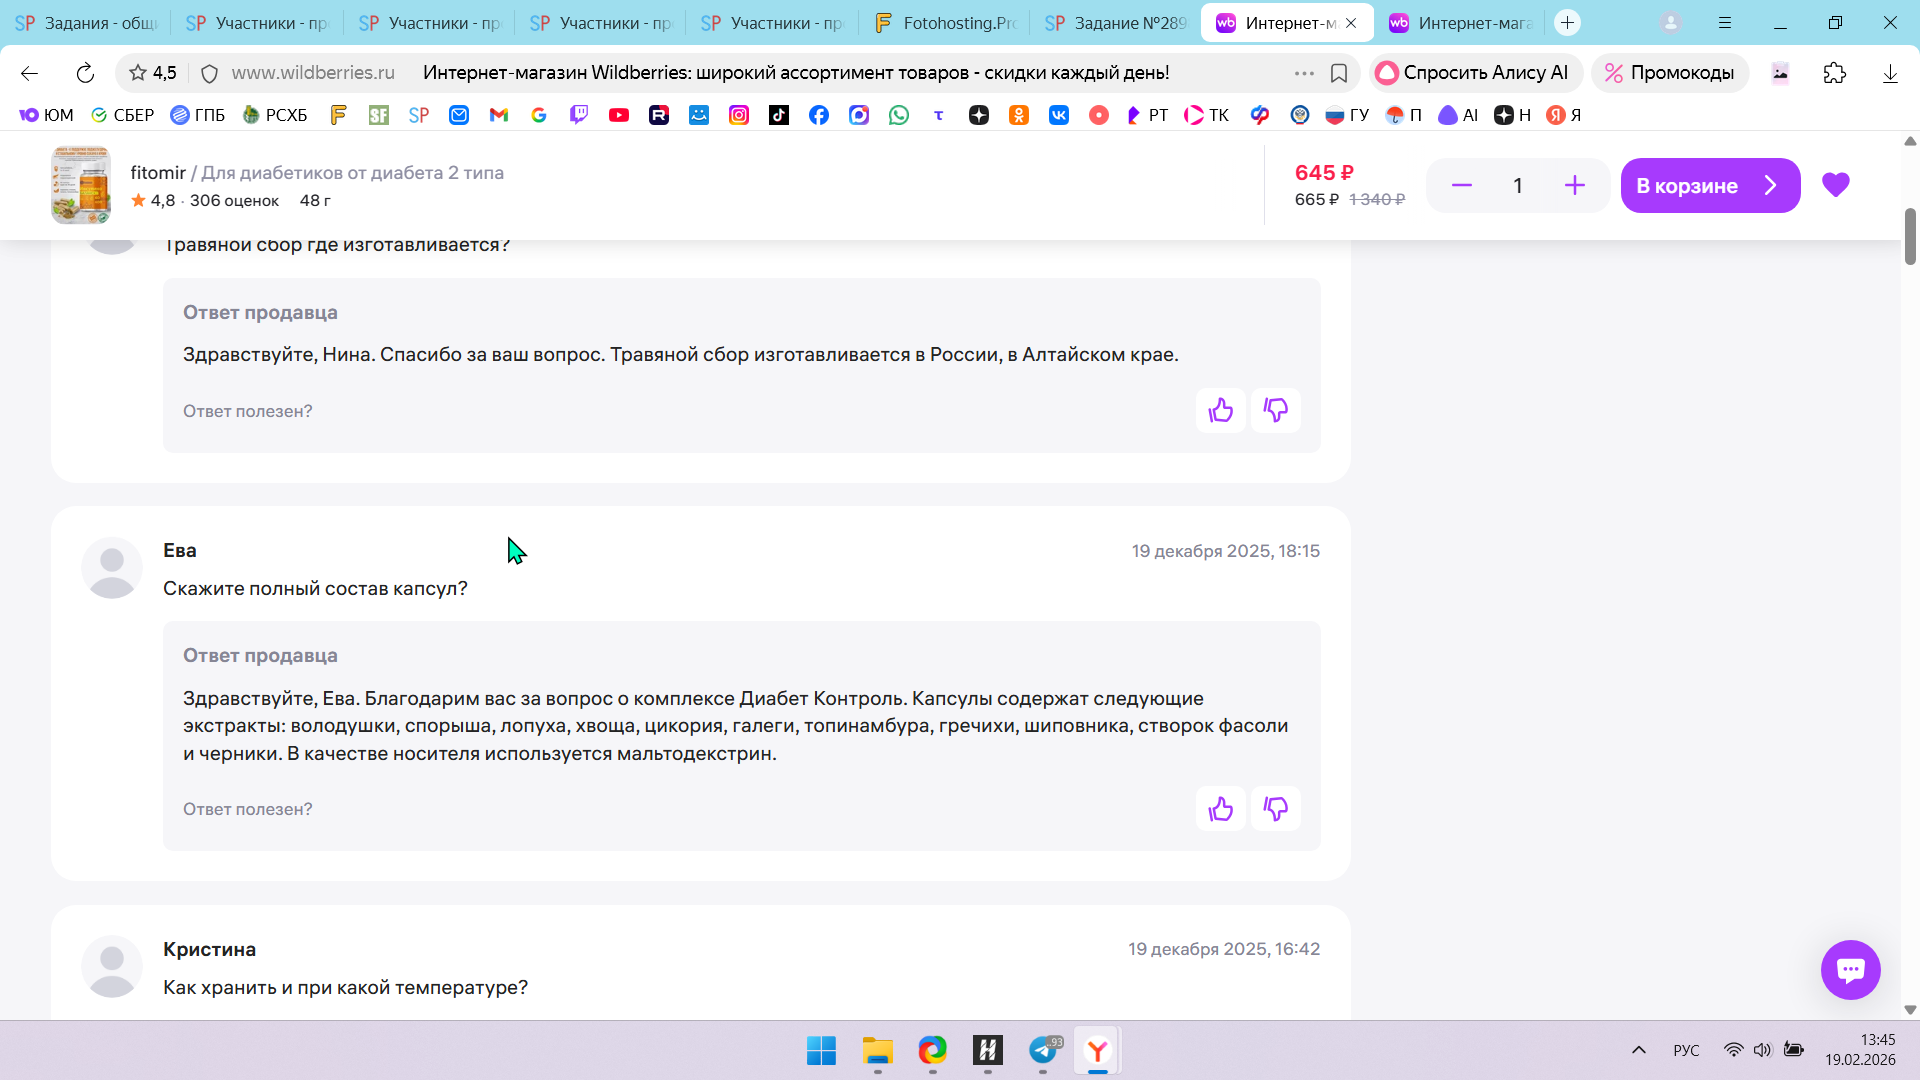Open the fitomir brand link

coord(158,172)
